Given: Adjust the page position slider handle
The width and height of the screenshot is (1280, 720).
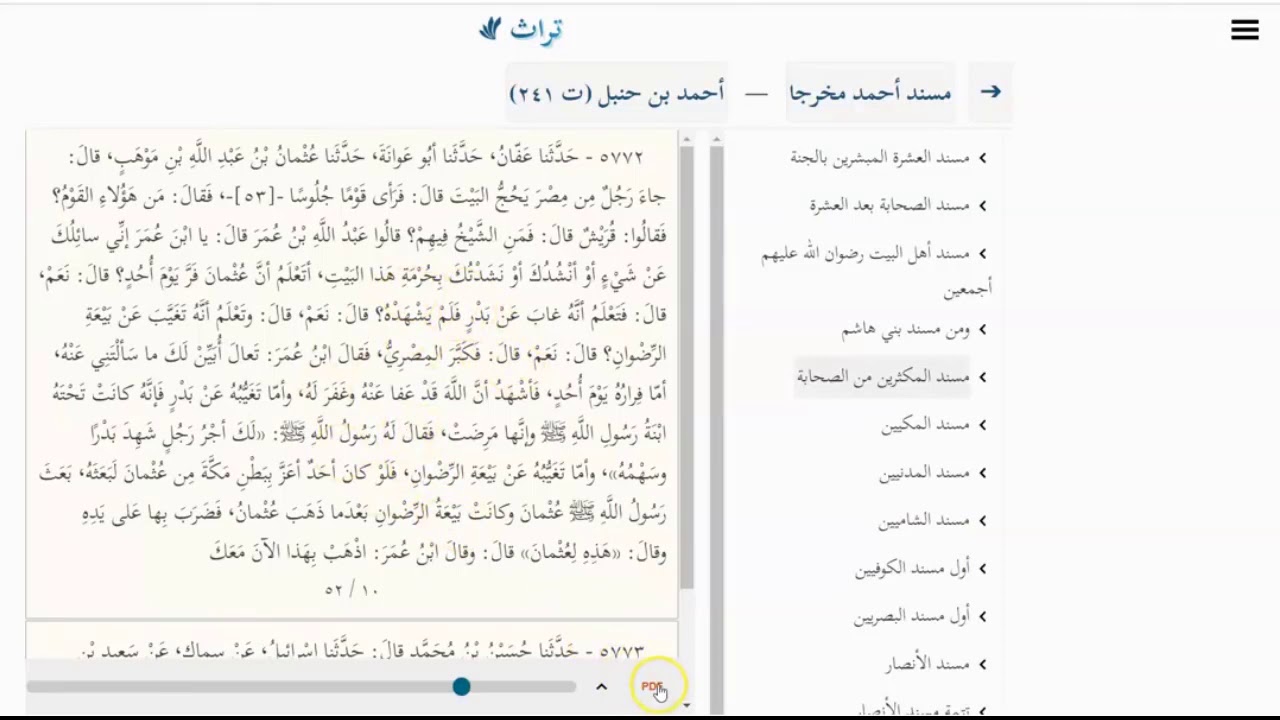Looking at the screenshot, I should [x=461, y=687].
